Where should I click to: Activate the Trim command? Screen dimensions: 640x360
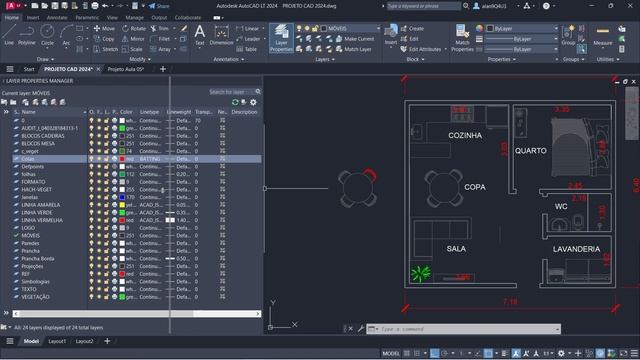coord(159,29)
